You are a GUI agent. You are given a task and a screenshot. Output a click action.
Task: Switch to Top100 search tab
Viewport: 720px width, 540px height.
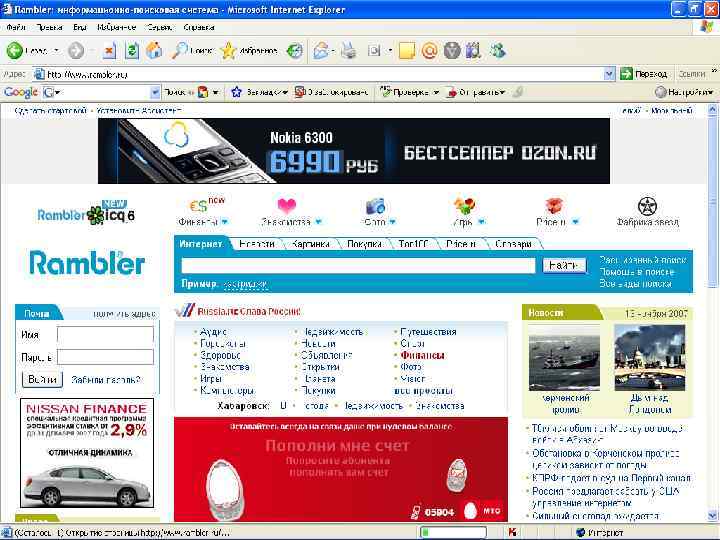pyautogui.click(x=413, y=244)
